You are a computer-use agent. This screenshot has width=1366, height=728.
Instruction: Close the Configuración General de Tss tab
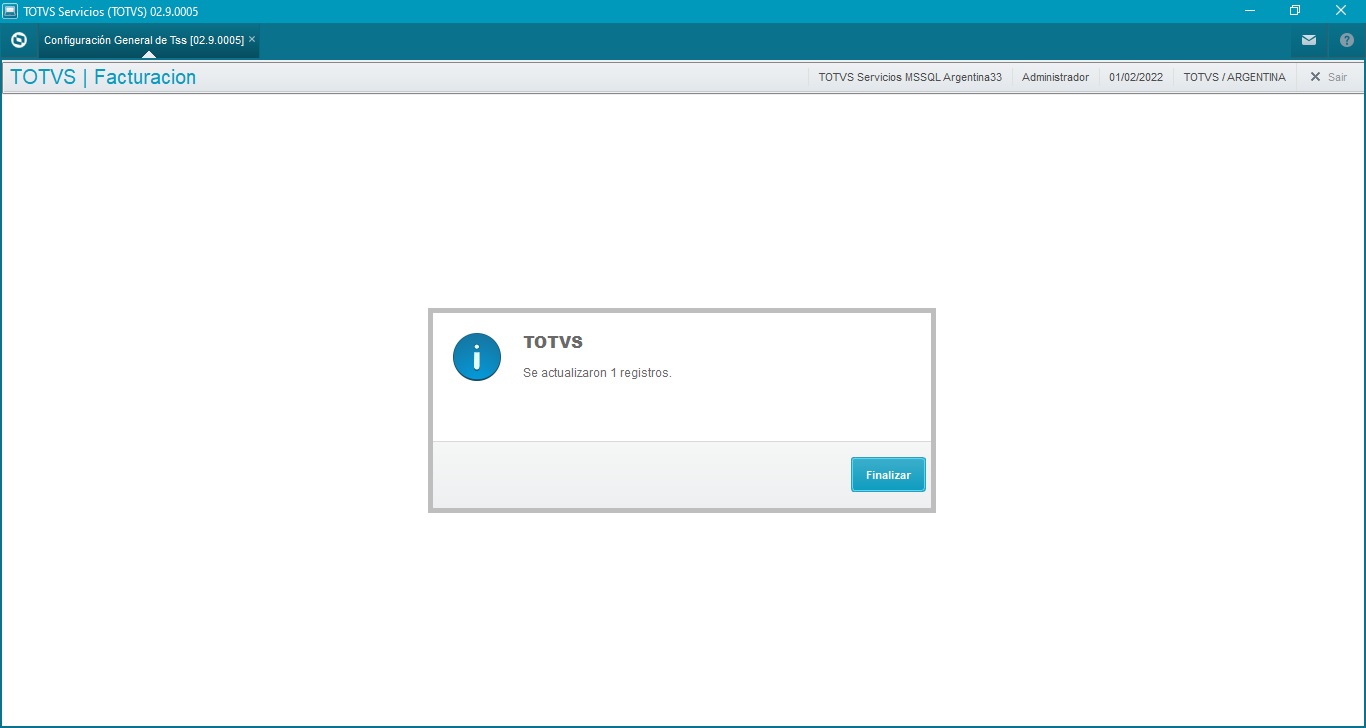coord(252,40)
